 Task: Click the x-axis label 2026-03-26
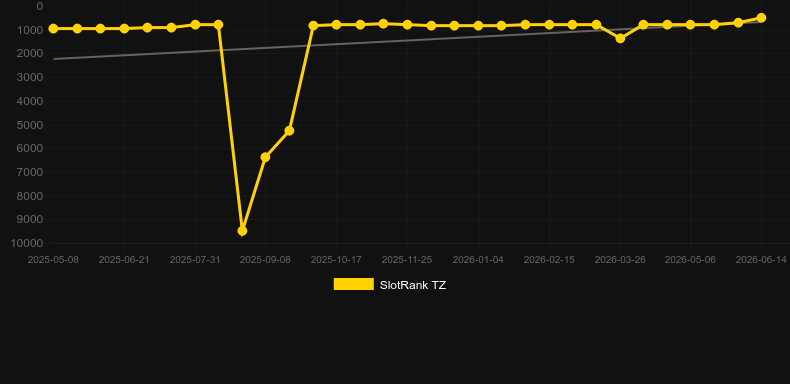tap(620, 260)
